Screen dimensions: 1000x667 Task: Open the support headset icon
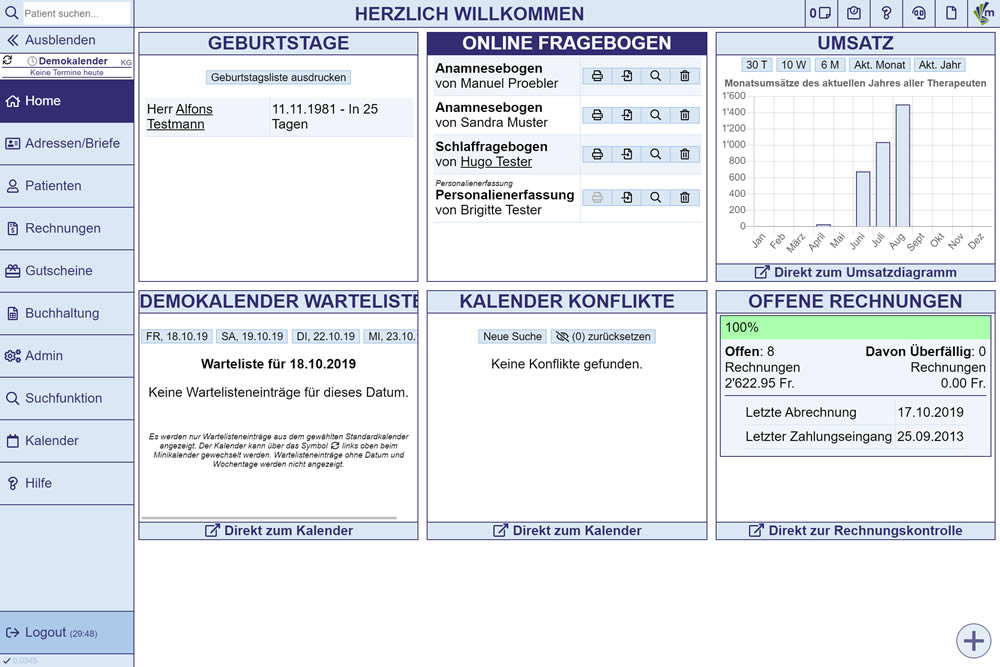[918, 13]
